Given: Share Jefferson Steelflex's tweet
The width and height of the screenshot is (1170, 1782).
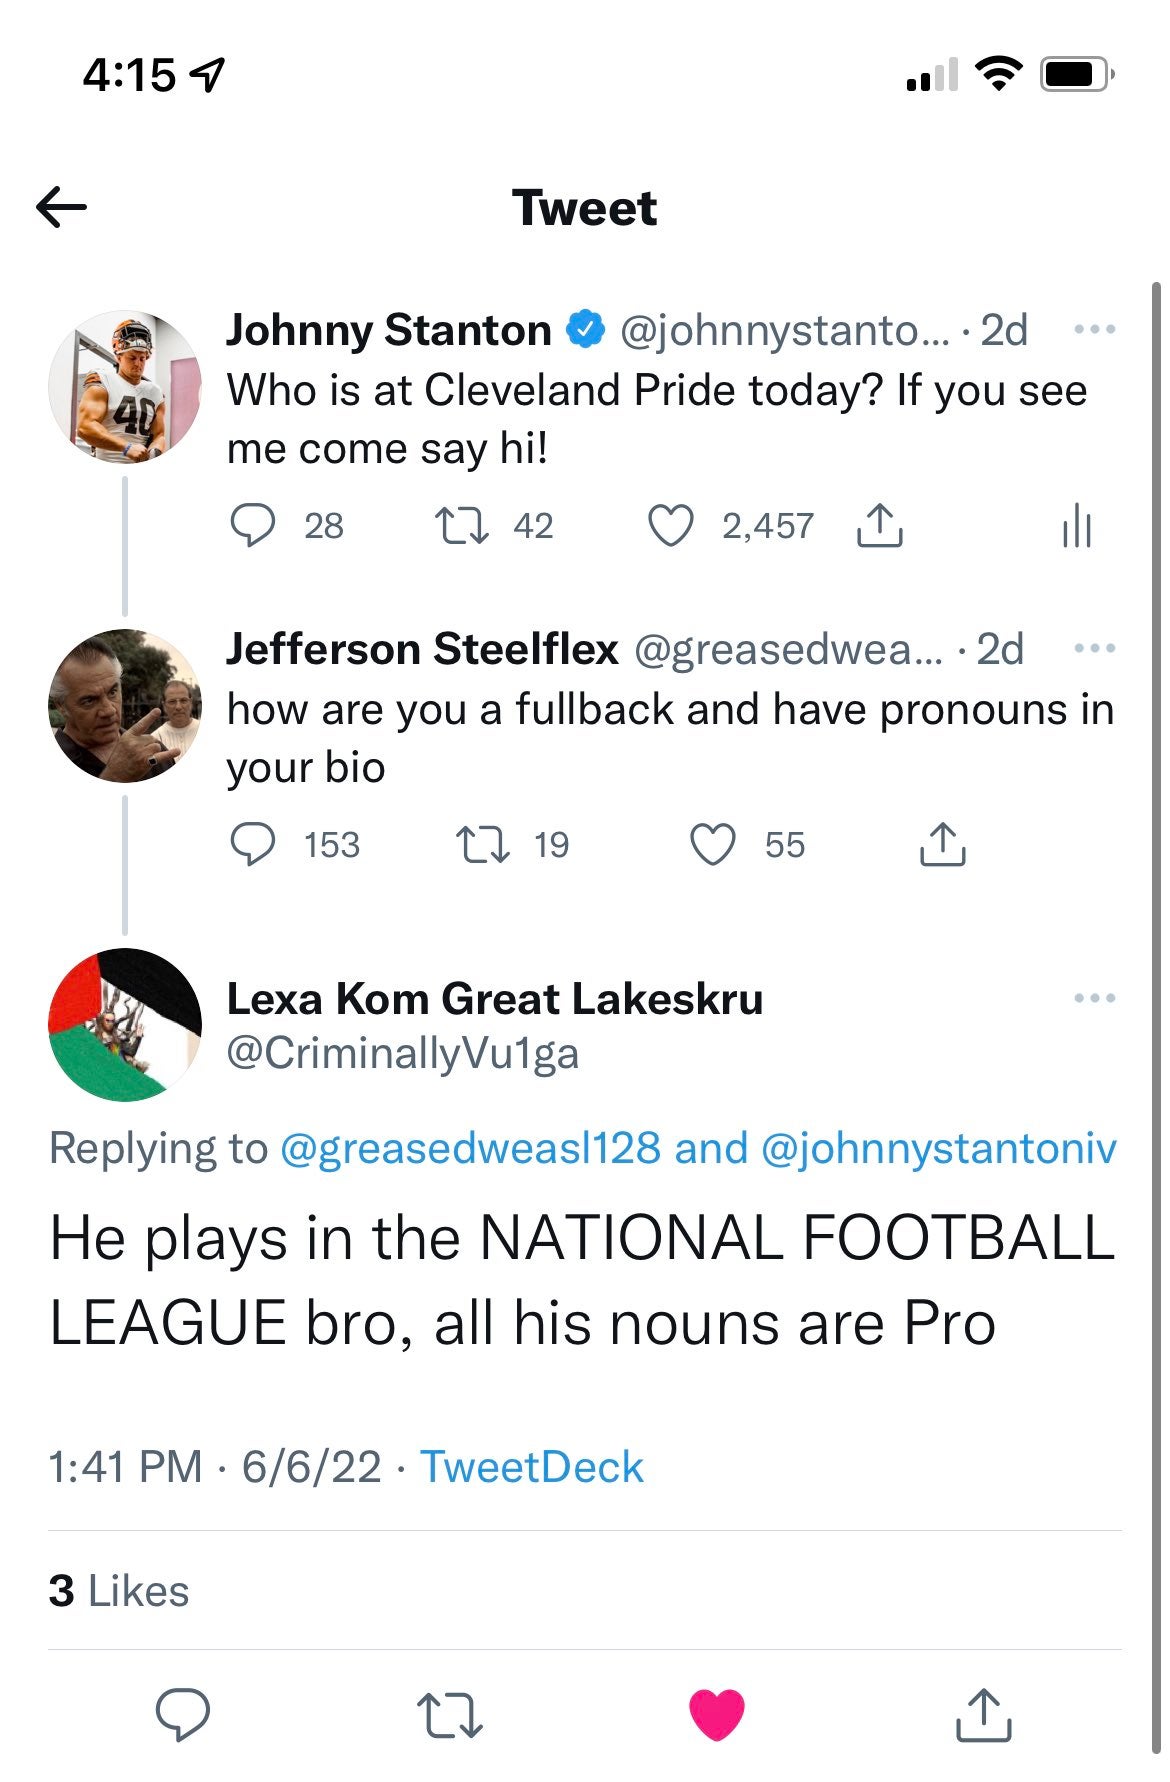Looking at the screenshot, I should pyautogui.click(x=941, y=844).
